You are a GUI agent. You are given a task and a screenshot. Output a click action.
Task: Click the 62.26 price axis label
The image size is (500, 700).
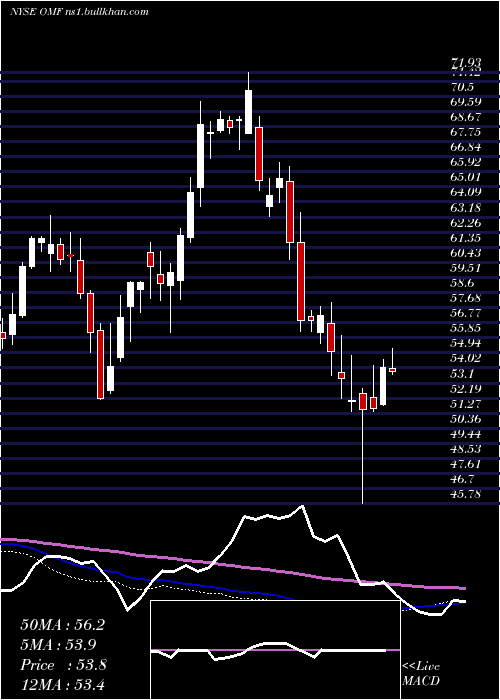pyautogui.click(x=466, y=223)
